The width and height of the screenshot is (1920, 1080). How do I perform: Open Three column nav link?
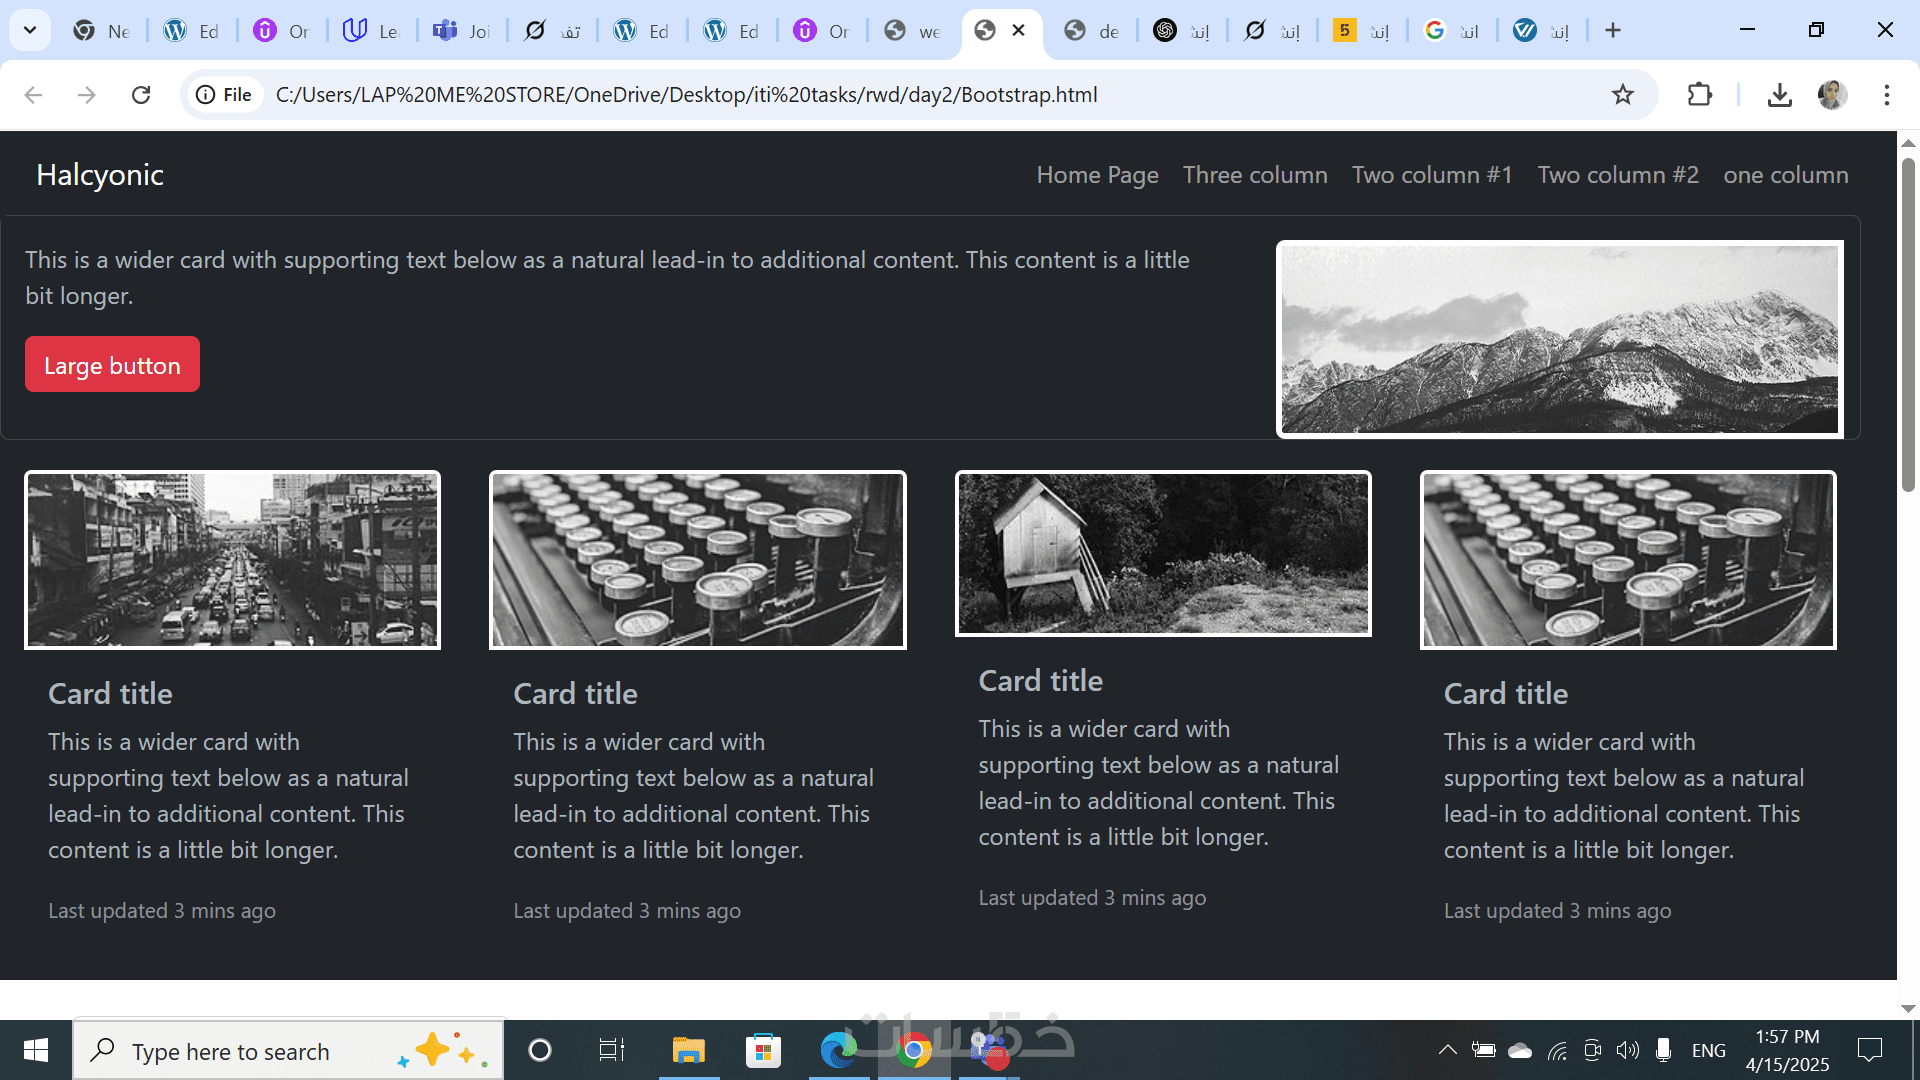click(x=1255, y=175)
